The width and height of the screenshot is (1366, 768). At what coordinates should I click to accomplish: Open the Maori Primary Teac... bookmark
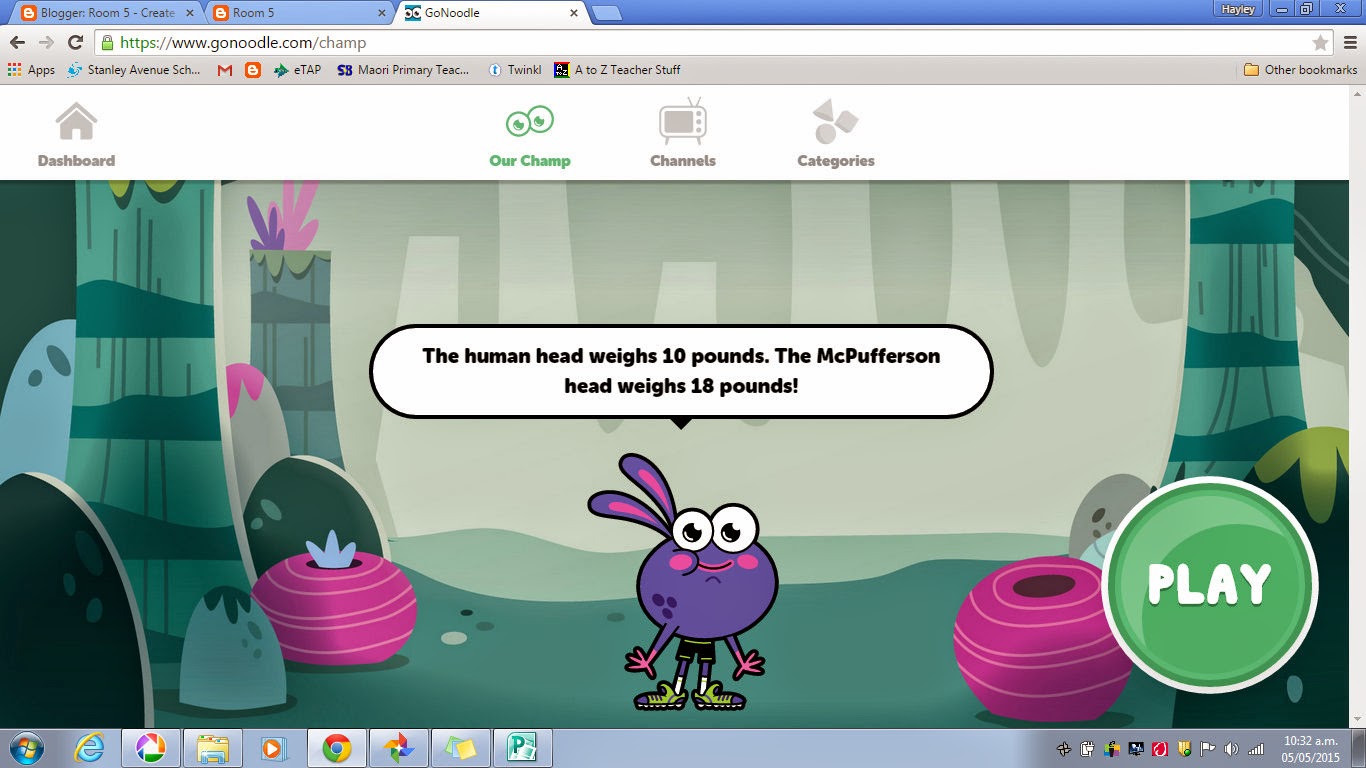[x=403, y=70]
